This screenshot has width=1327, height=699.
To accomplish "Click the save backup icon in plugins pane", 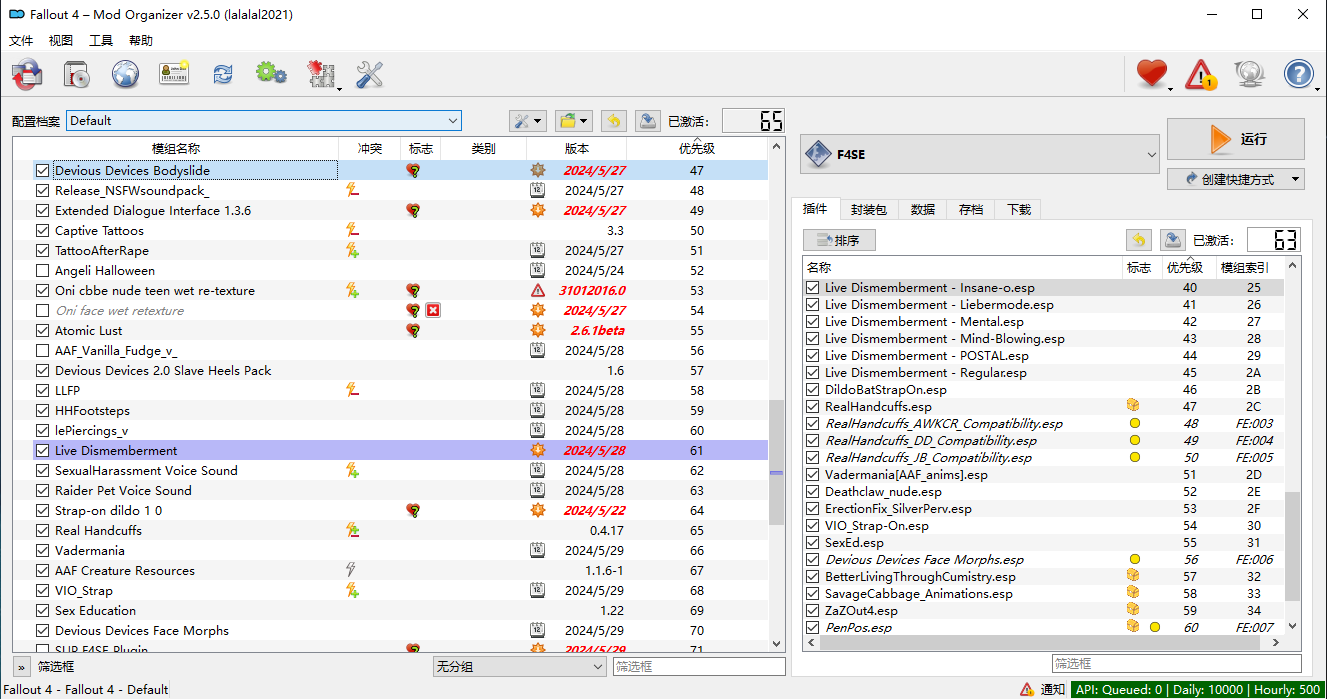I will pos(1172,240).
